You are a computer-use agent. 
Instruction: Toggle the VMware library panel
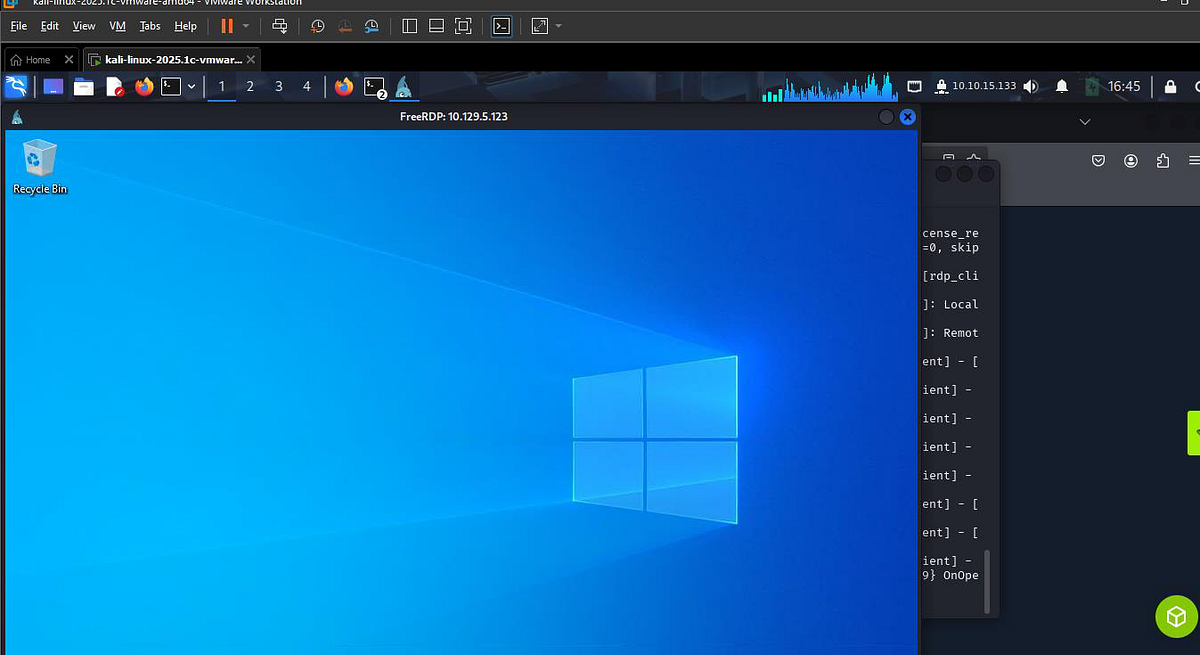tap(409, 26)
